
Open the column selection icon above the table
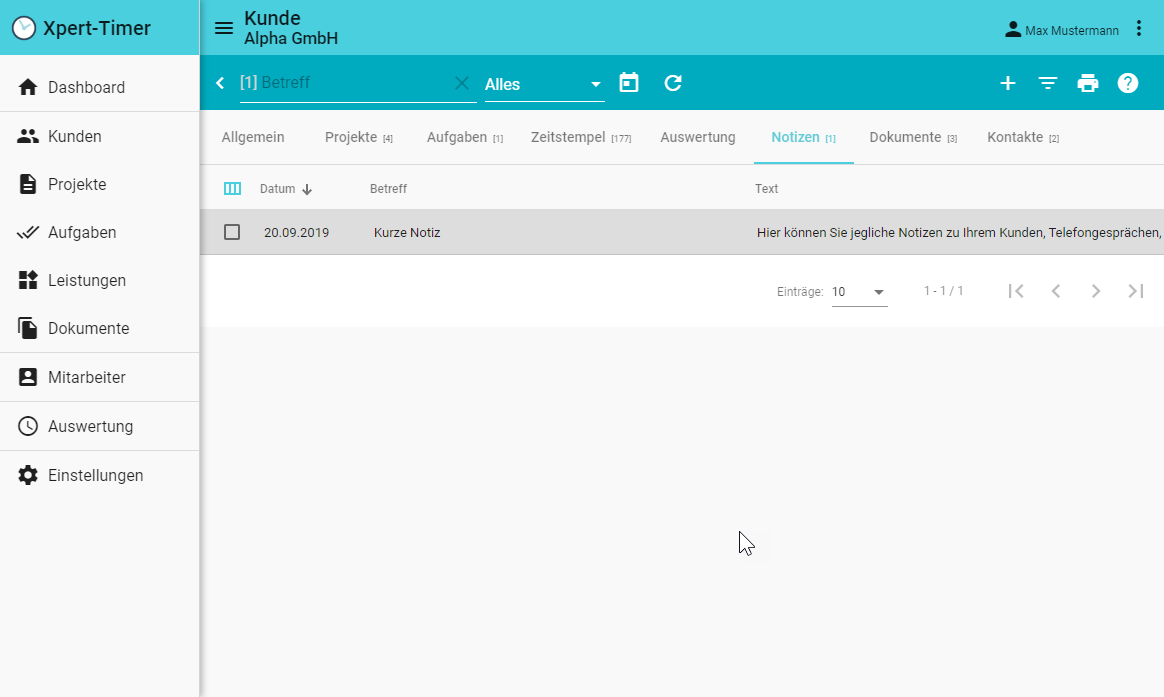coord(233,188)
